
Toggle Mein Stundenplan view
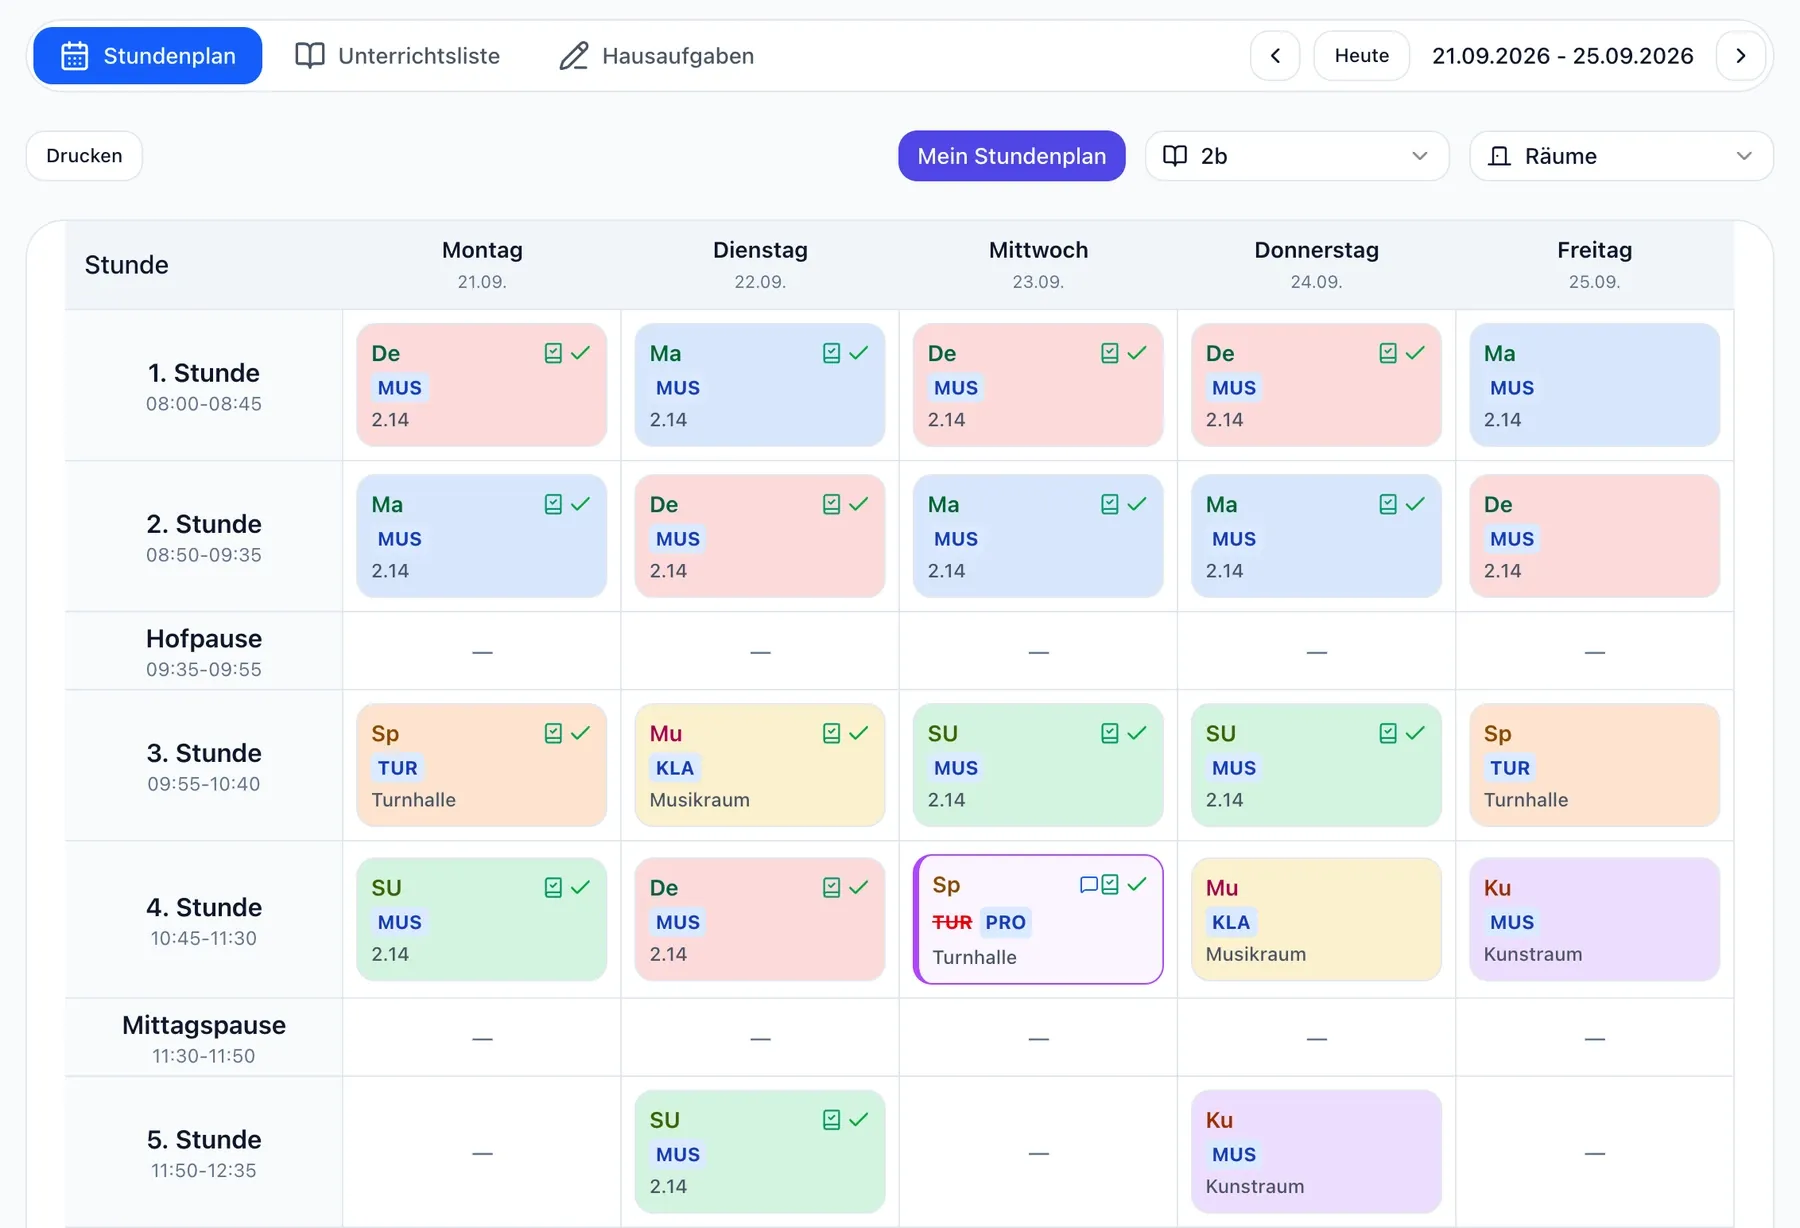click(1011, 156)
